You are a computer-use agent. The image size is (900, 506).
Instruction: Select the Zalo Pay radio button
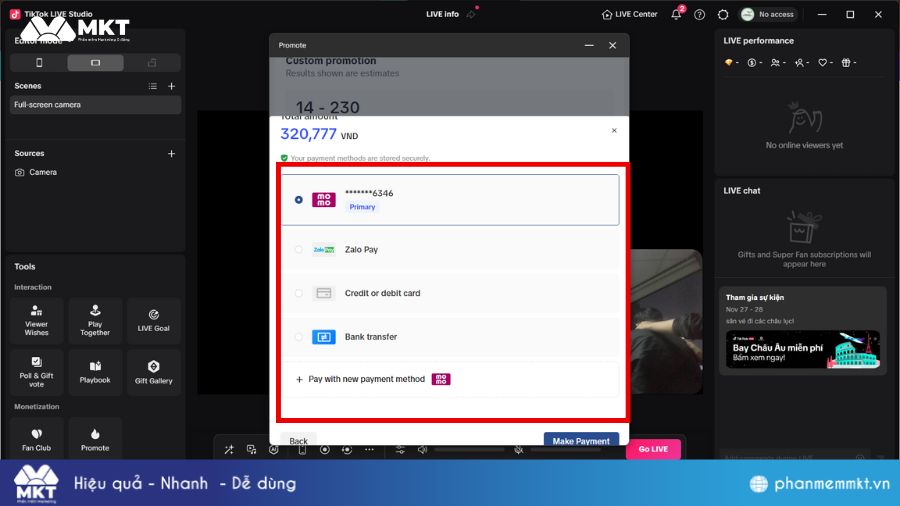click(x=298, y=250)
